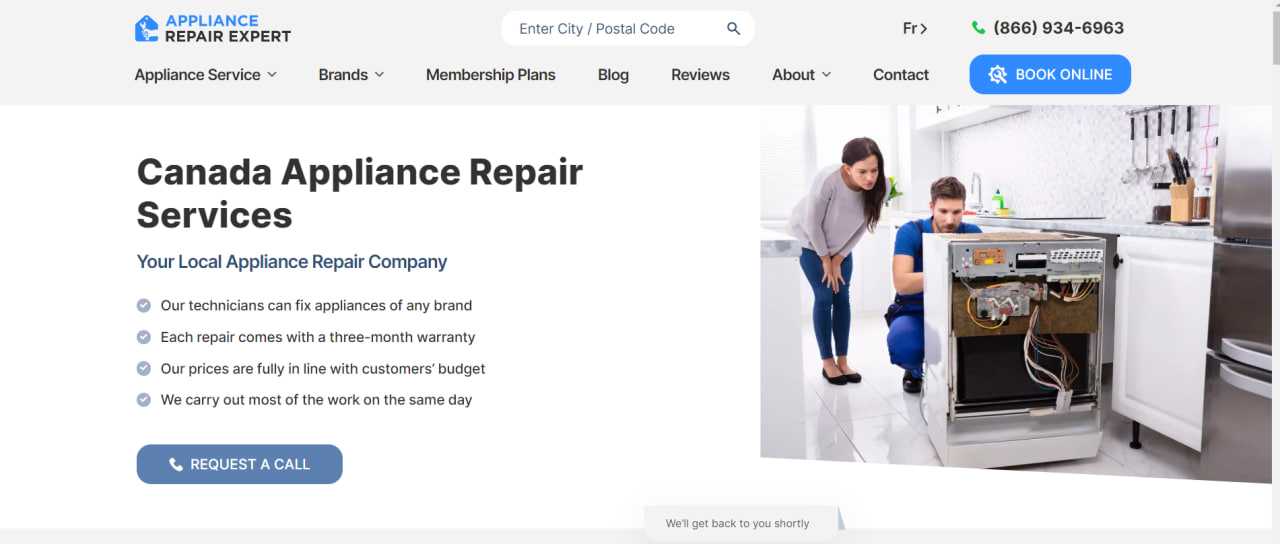Click the checkmark icon beside three-month warranty line
The width and height of the screenshot is (1280, 544).
point(144,337)
